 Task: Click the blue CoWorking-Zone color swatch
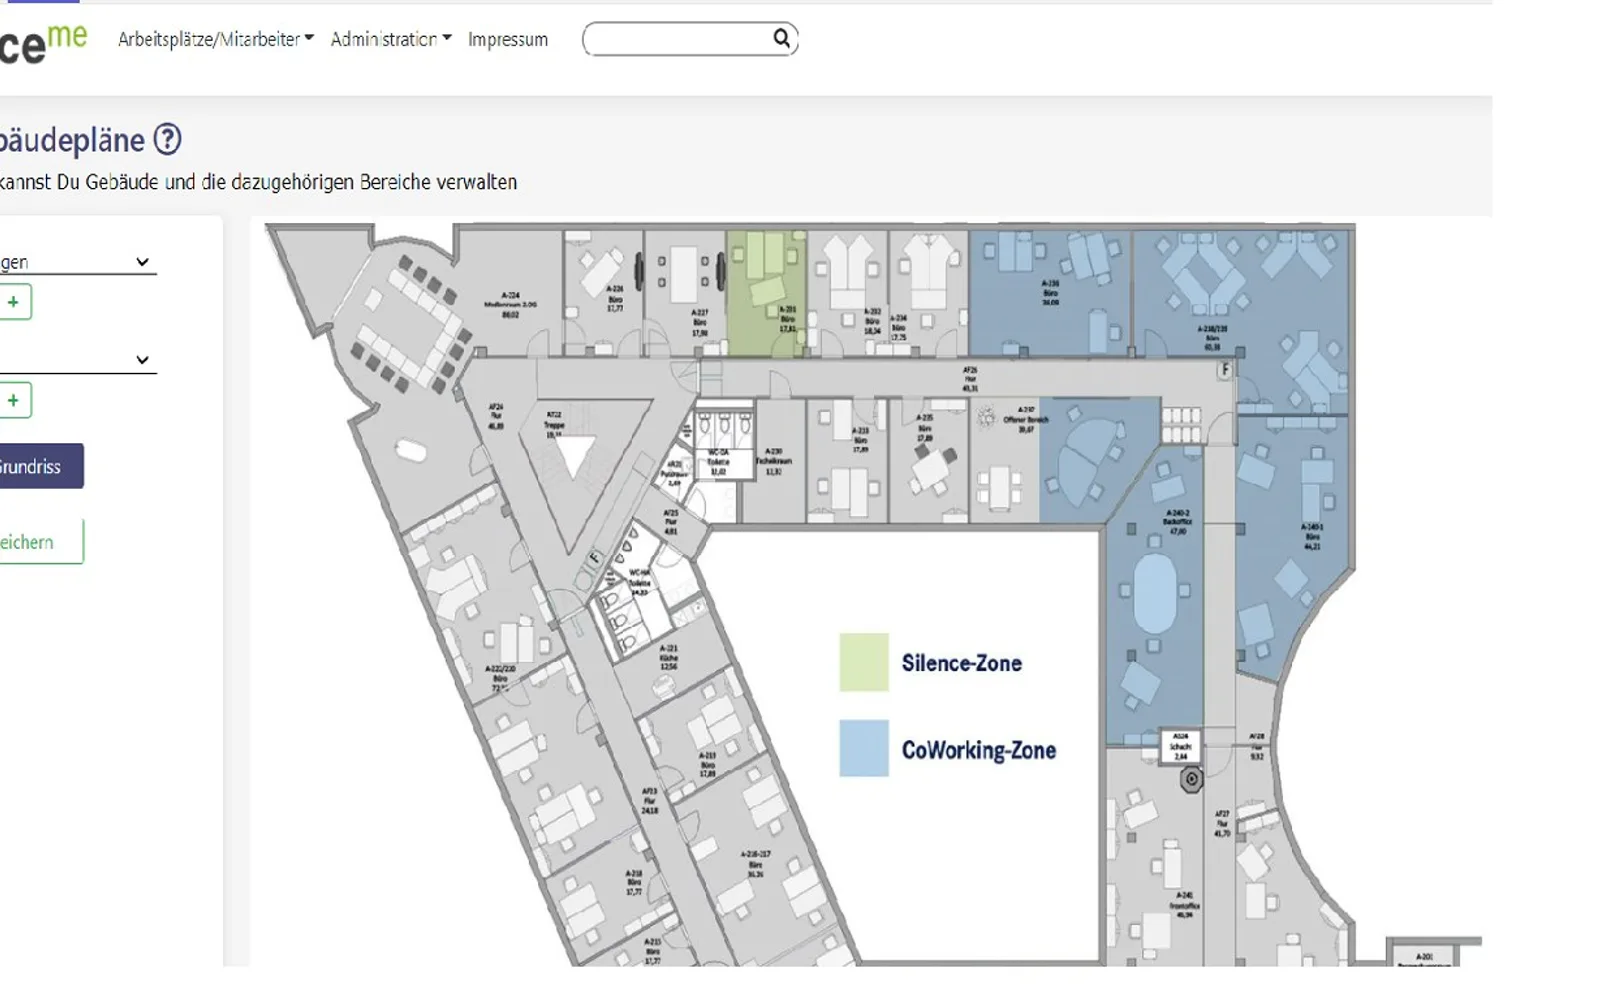click(x=864, y=748)
